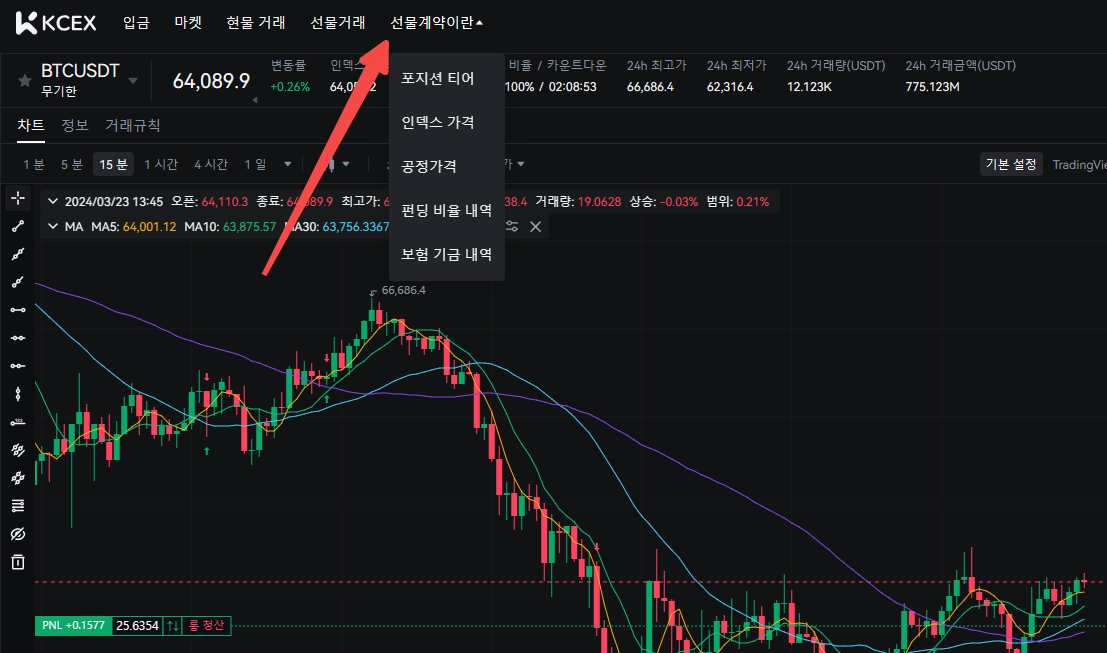The width and height of the screenshot is (1107, 653).
Task: Select the 5 분 timeframe
Action: pyautogui.click(x=72, y=164)
